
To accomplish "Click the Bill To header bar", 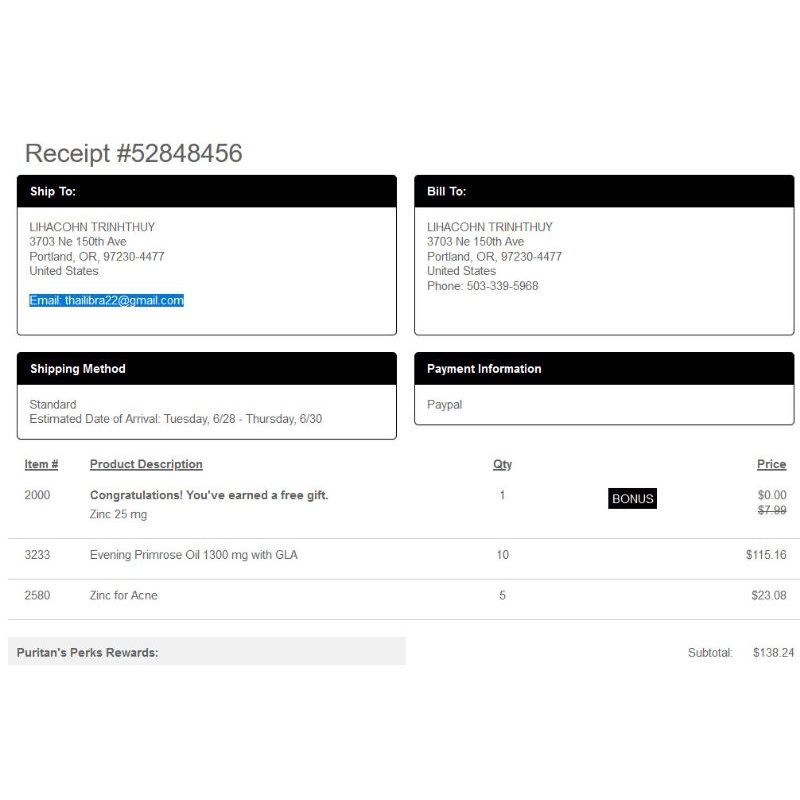I will tap(604, 191).
